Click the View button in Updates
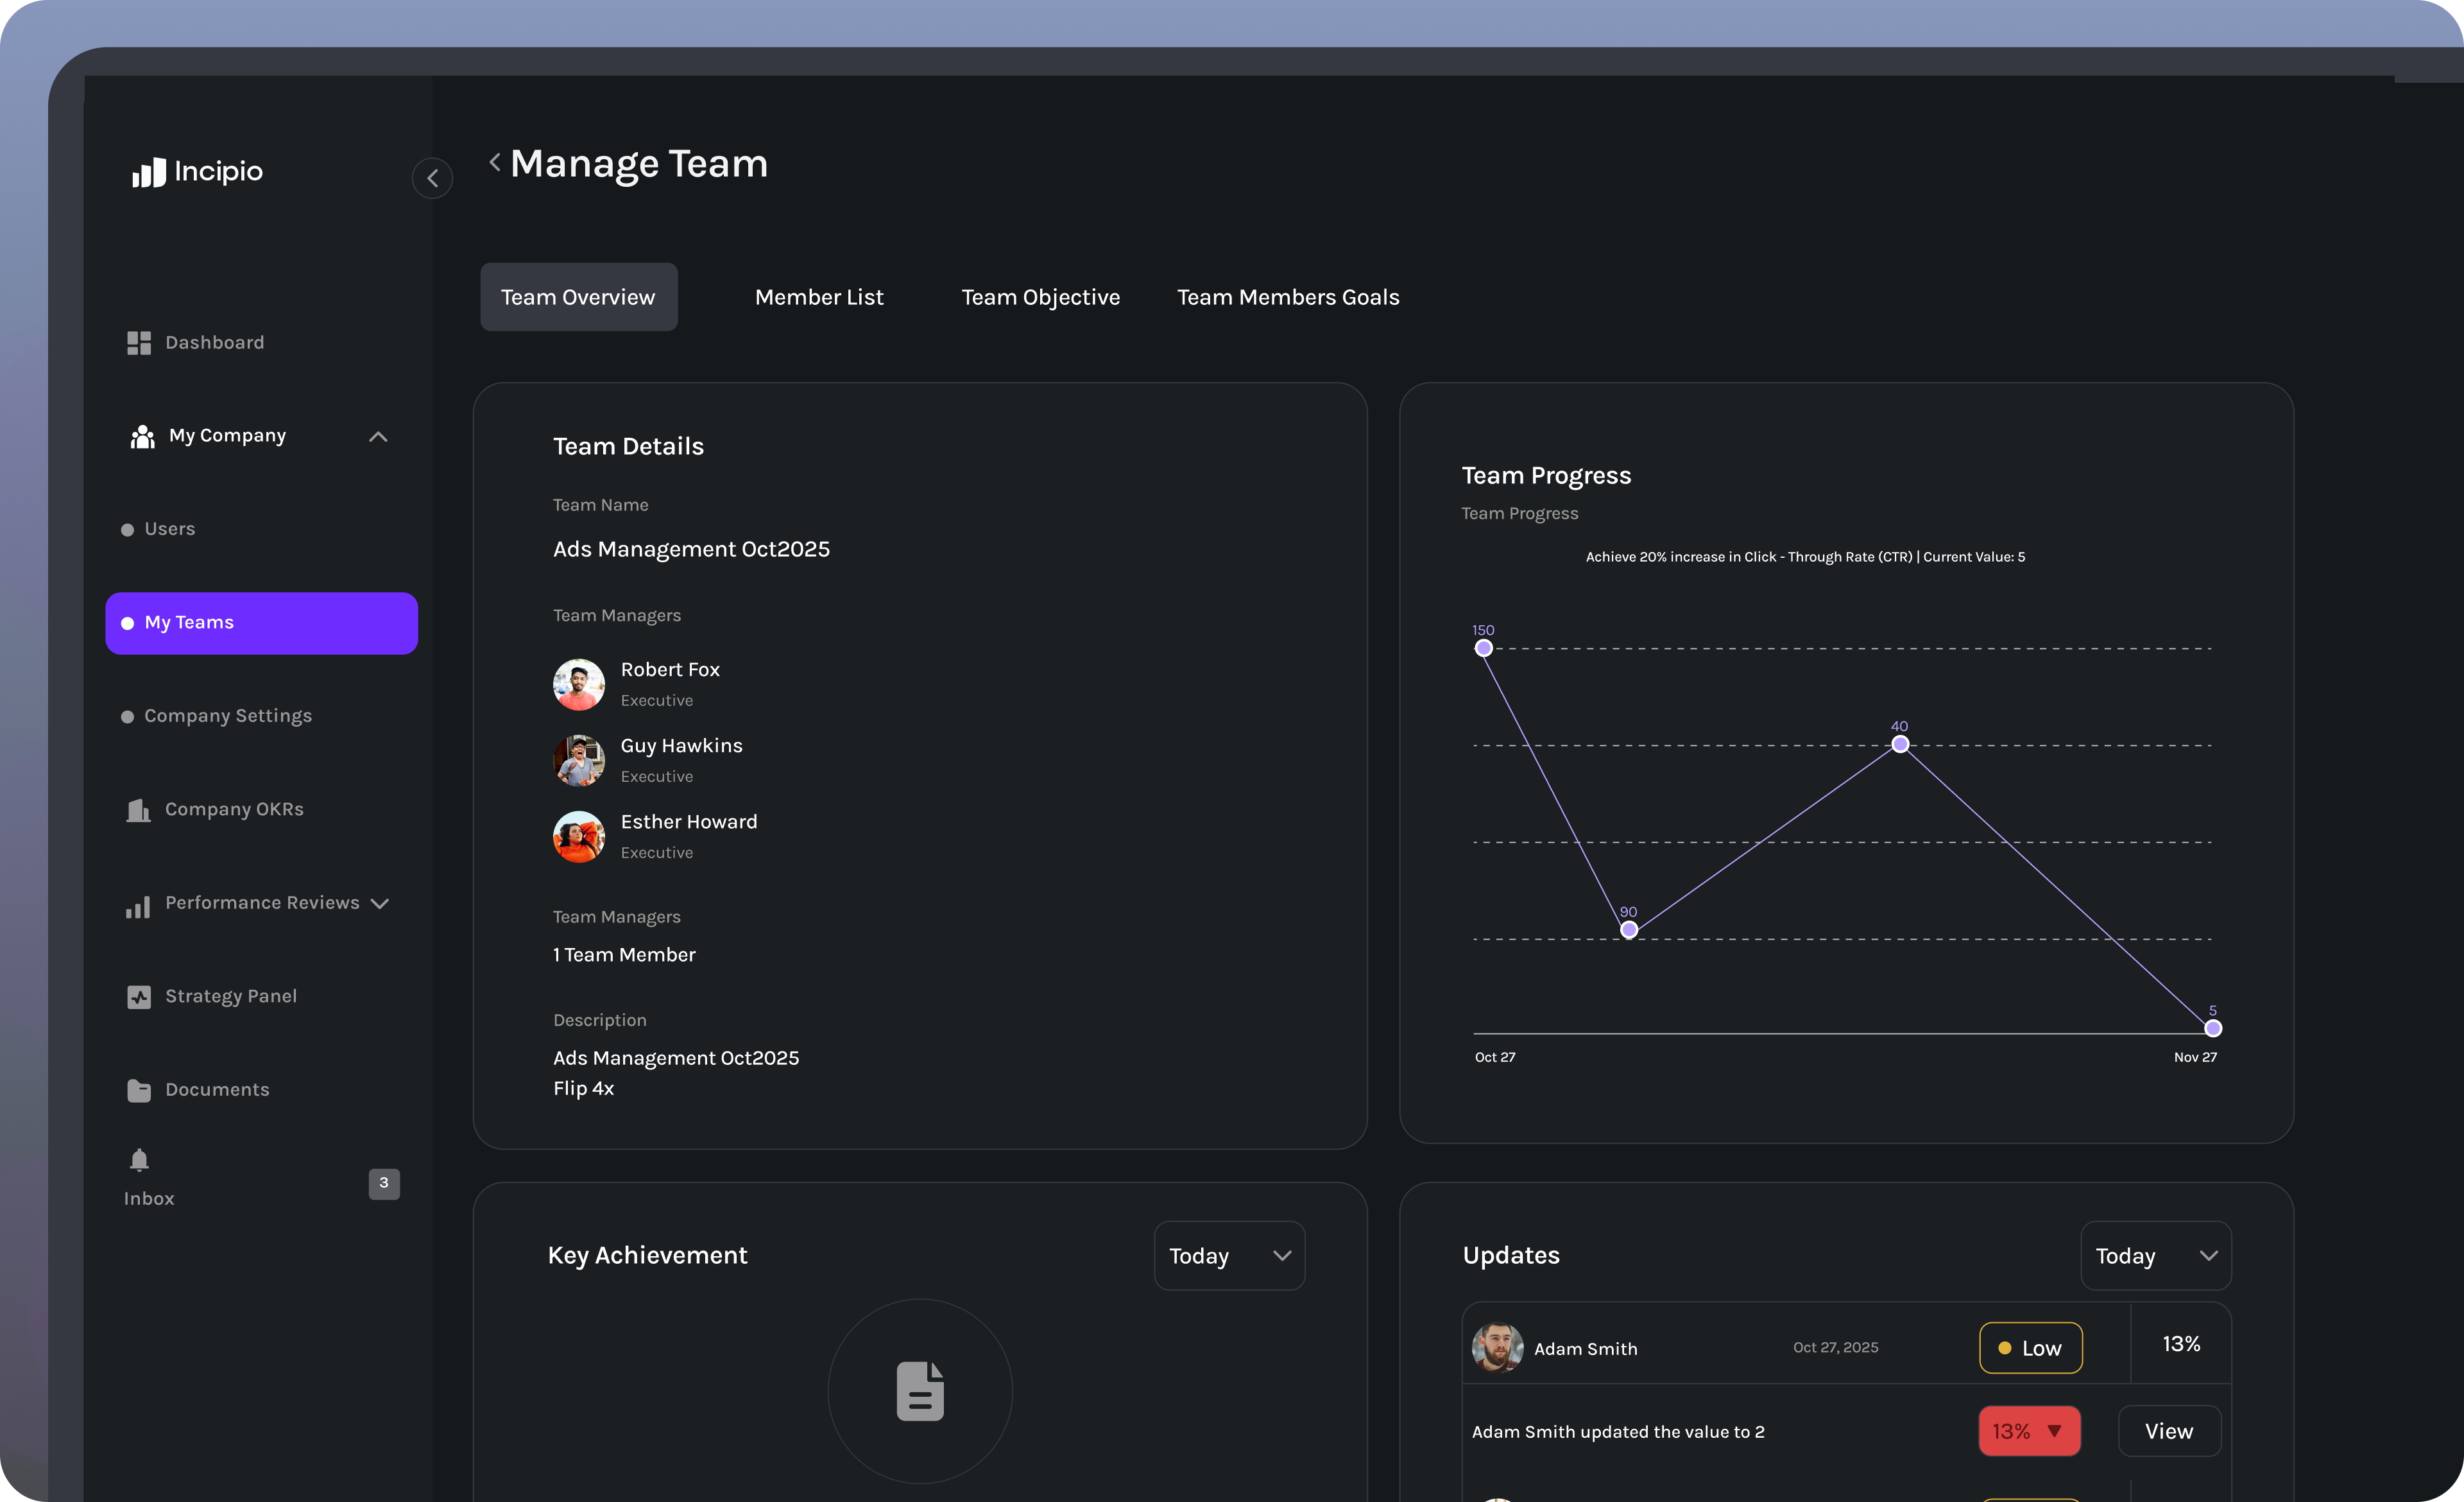The width and height of the screenshot is (2464, 1502). [2168, 1431]
